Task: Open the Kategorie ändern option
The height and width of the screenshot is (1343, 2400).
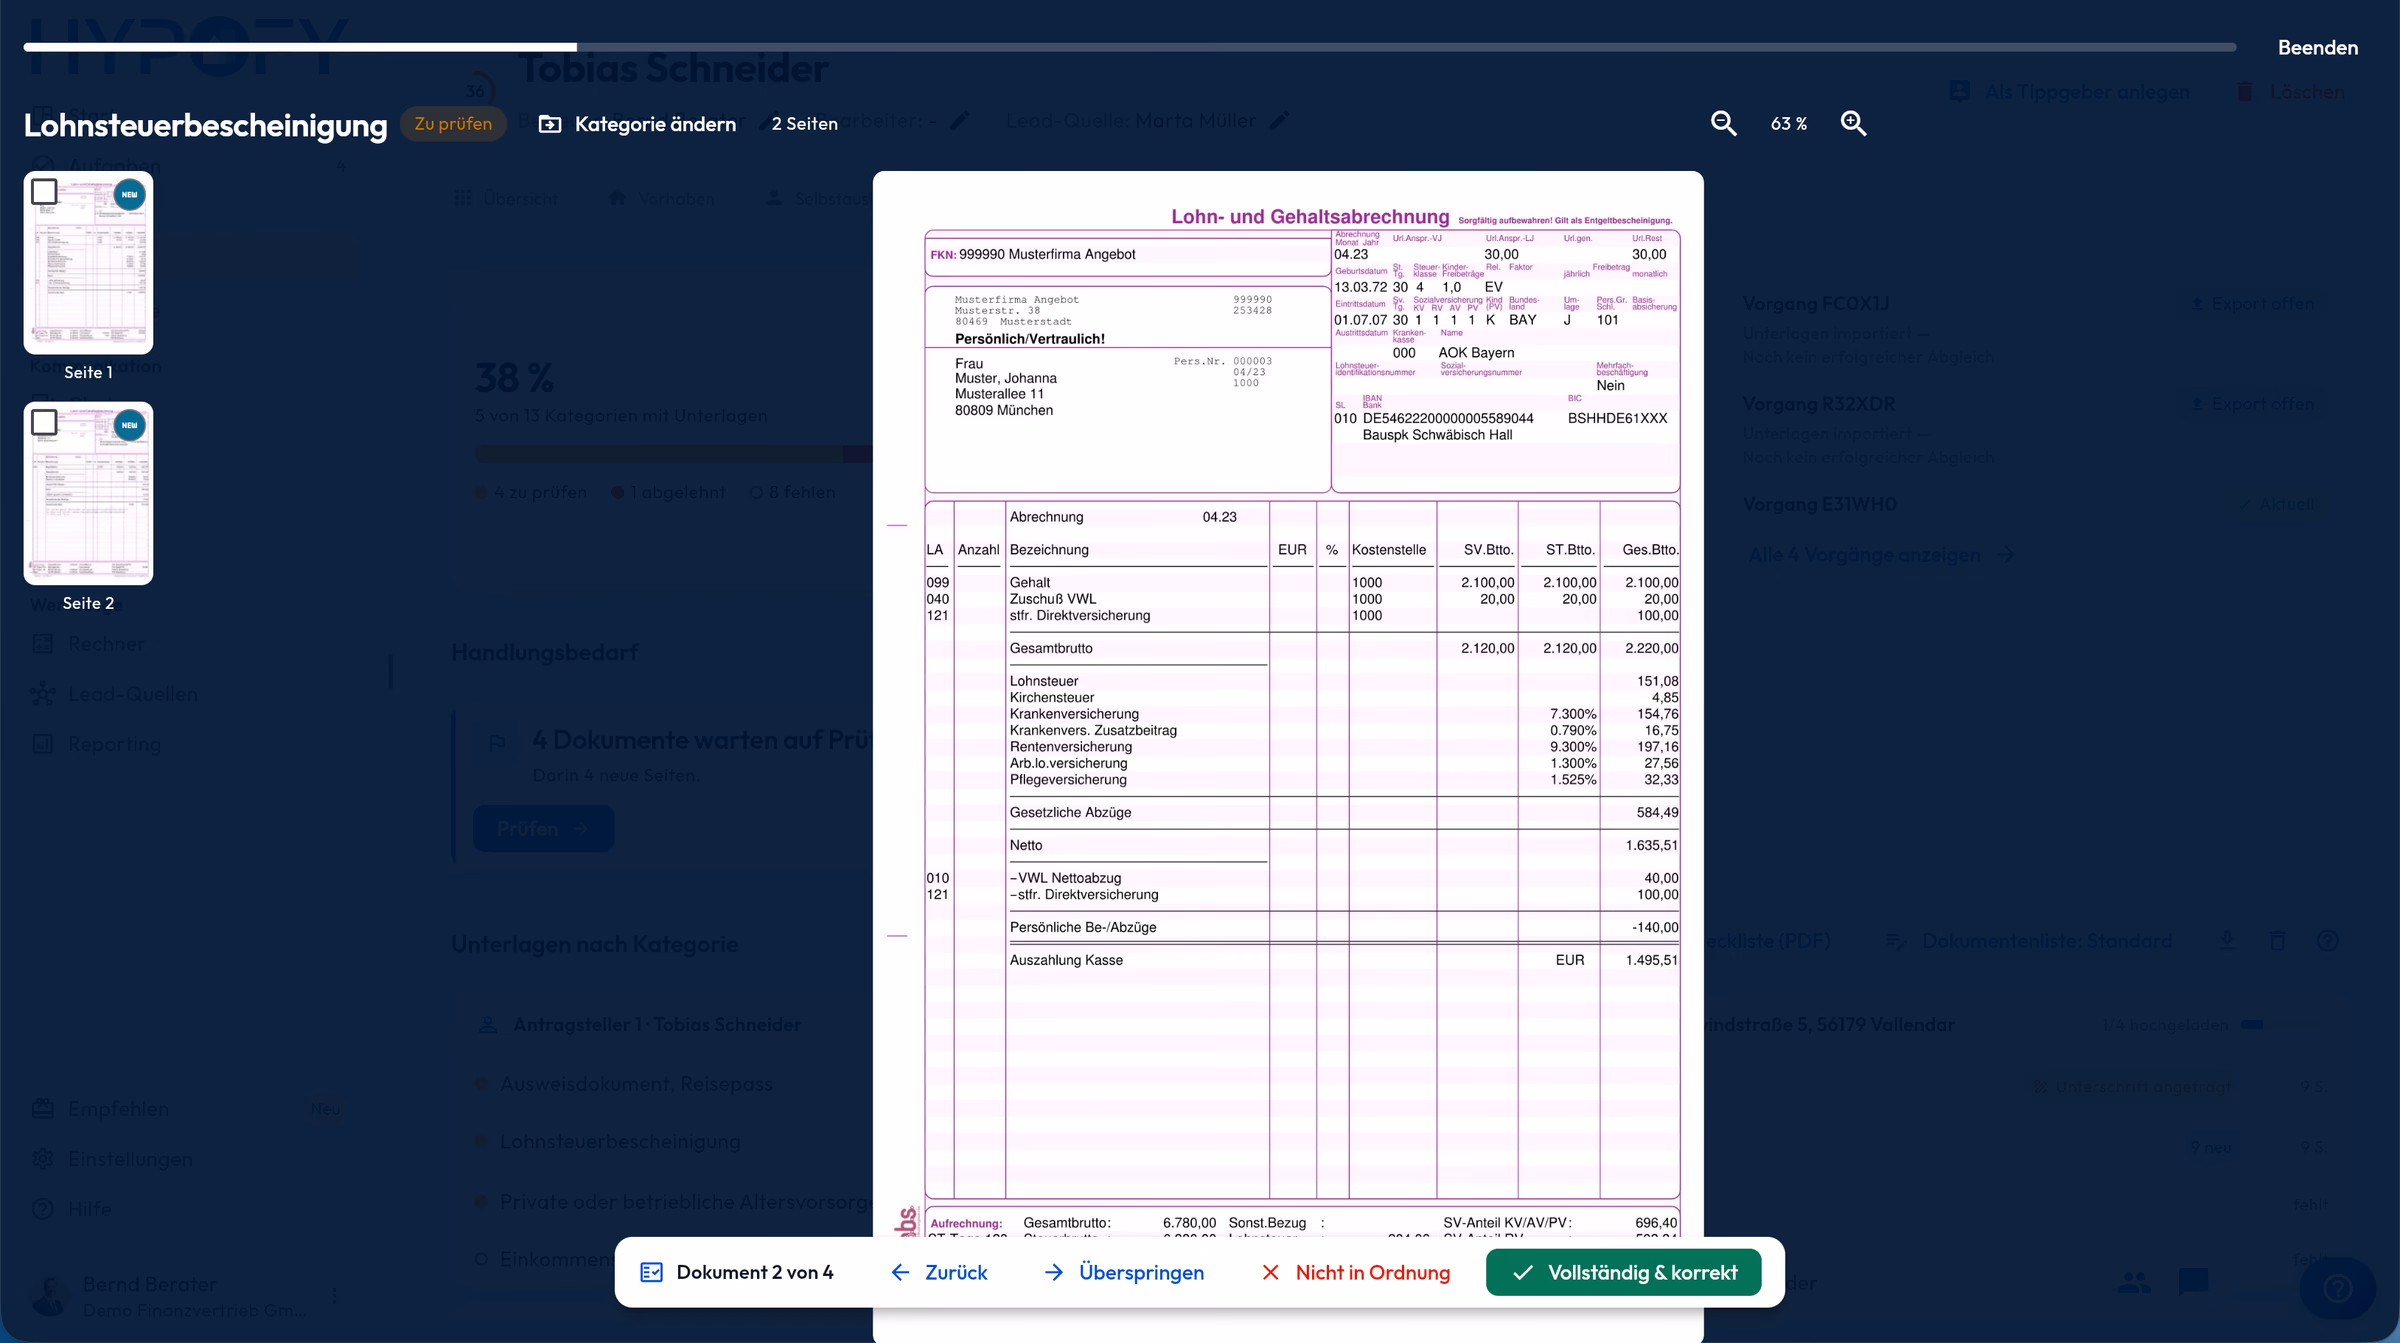Action: (637, 124)
